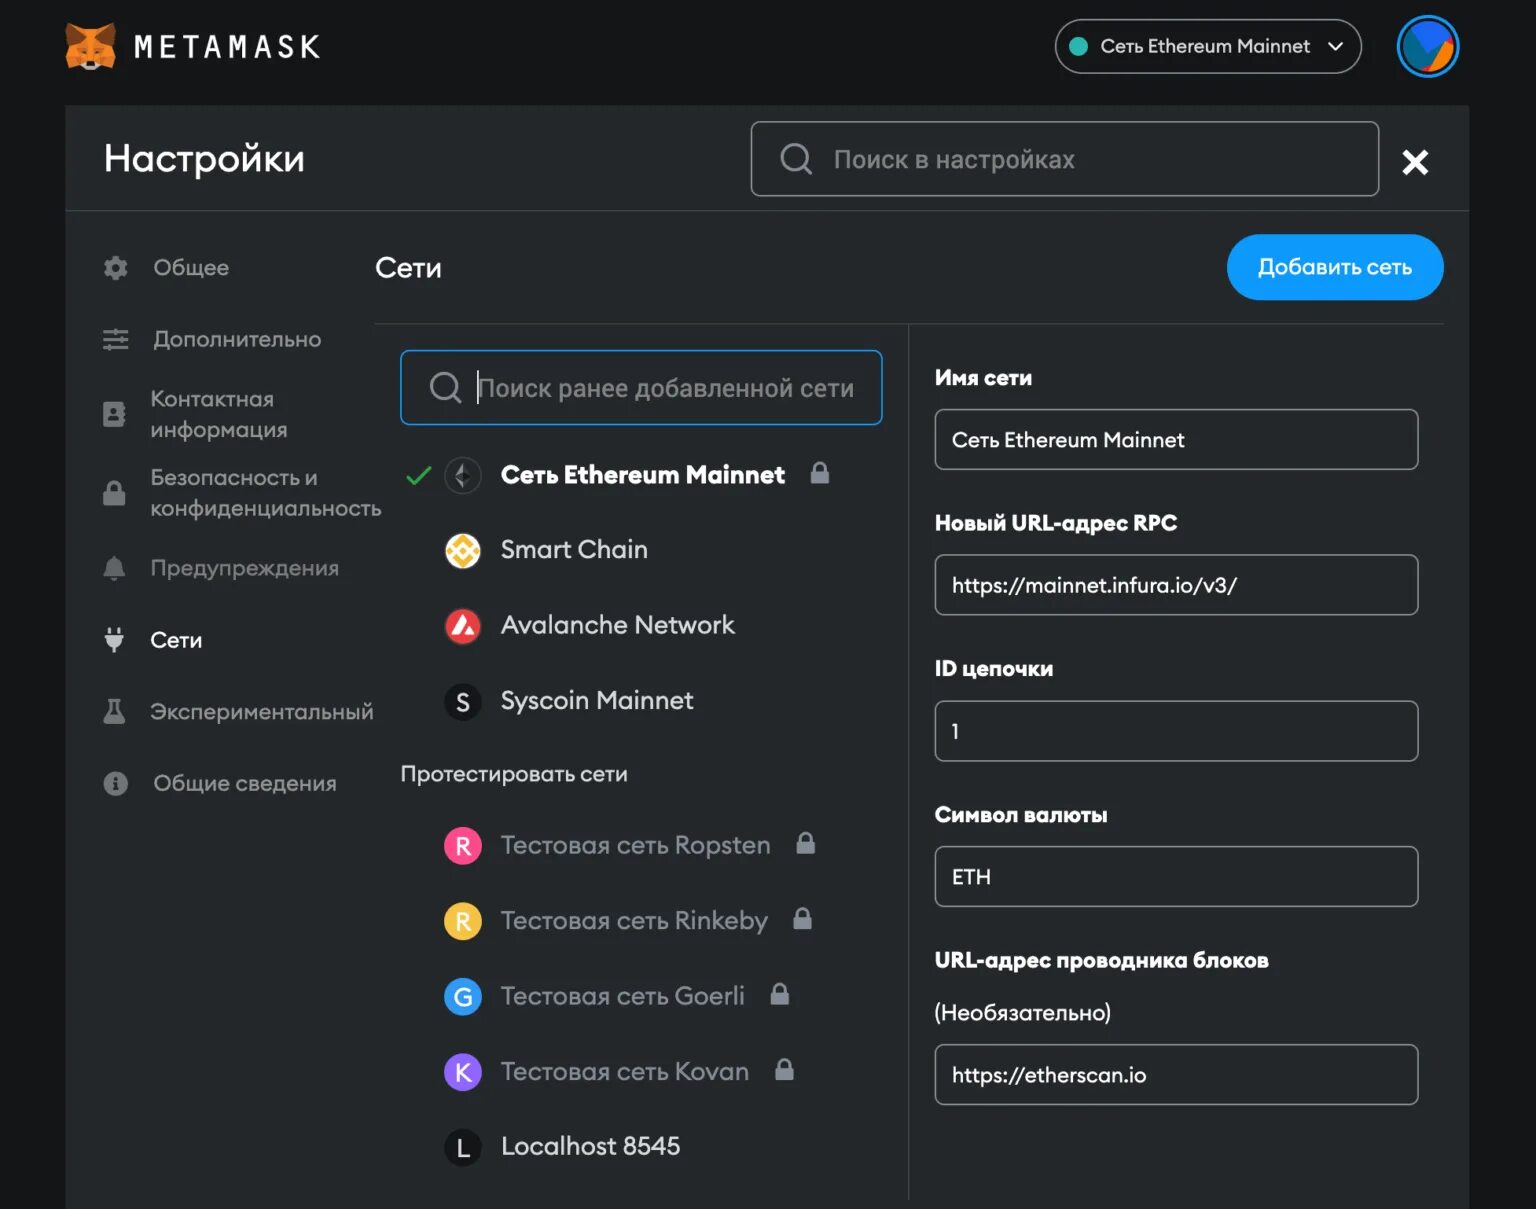Go to the Experimental settings tab
This screenshot has width=1536, height=1209.
(261, 712)
